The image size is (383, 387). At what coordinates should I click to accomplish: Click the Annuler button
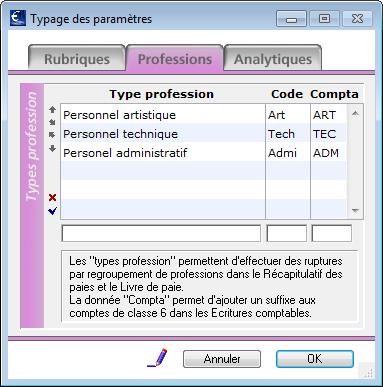click(222, 359)
